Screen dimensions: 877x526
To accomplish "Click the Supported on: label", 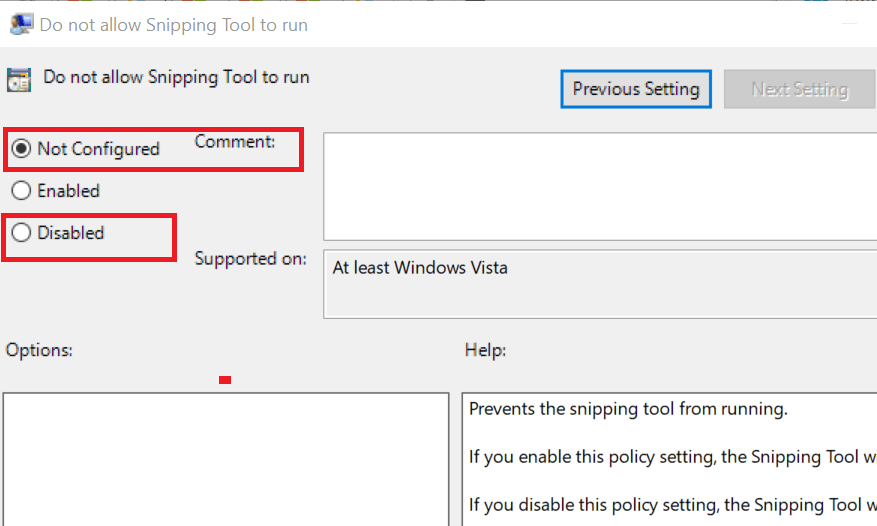I will click(x=251, y=259).
